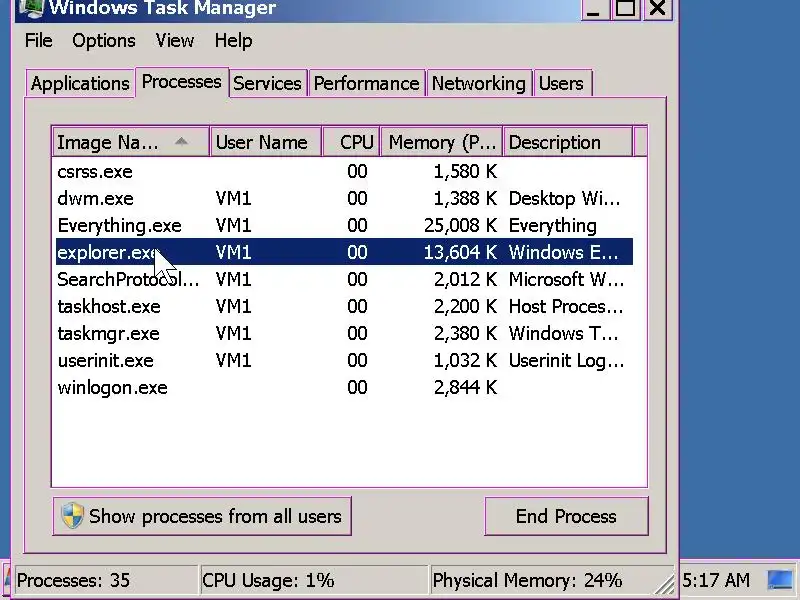This screenshot has height=600, width=800.
Task: Click the 13,604 K memory value
Action: pyautogui.click(x=460, y=252)
